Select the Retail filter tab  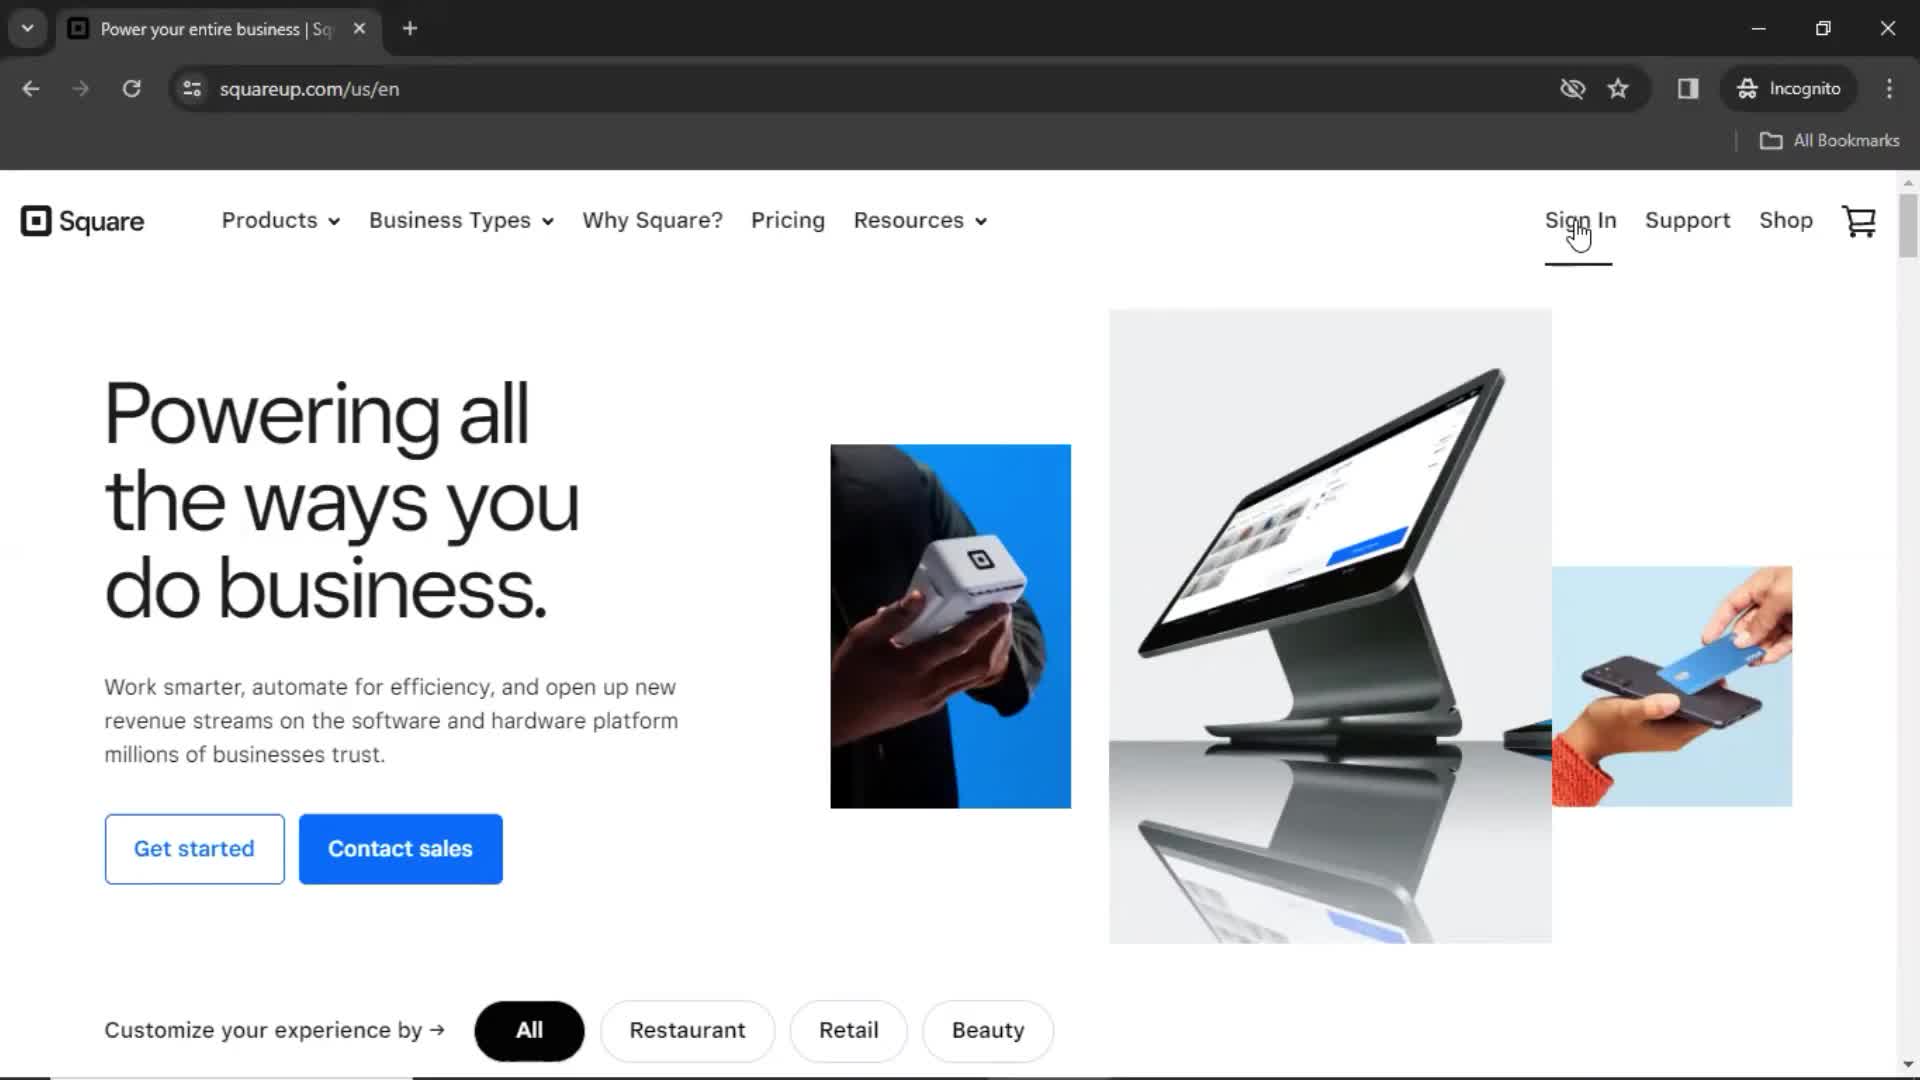848,1030
